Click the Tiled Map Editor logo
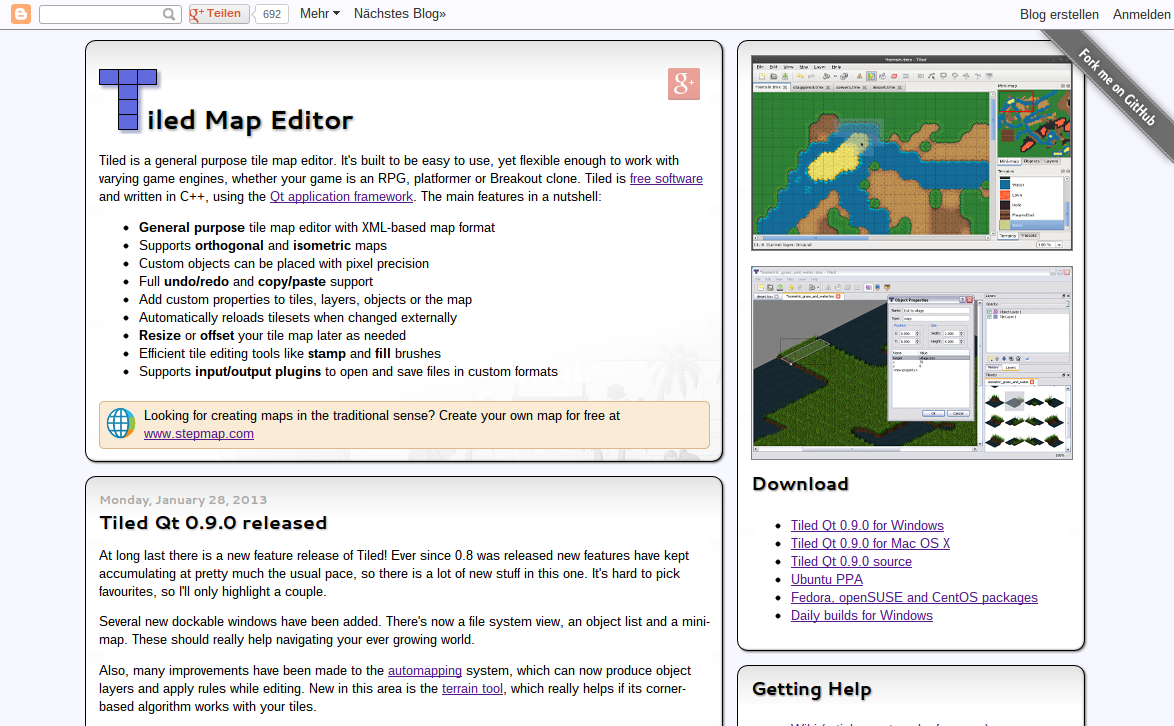Viewport: 1174px width, 726px height. point(226,101)
